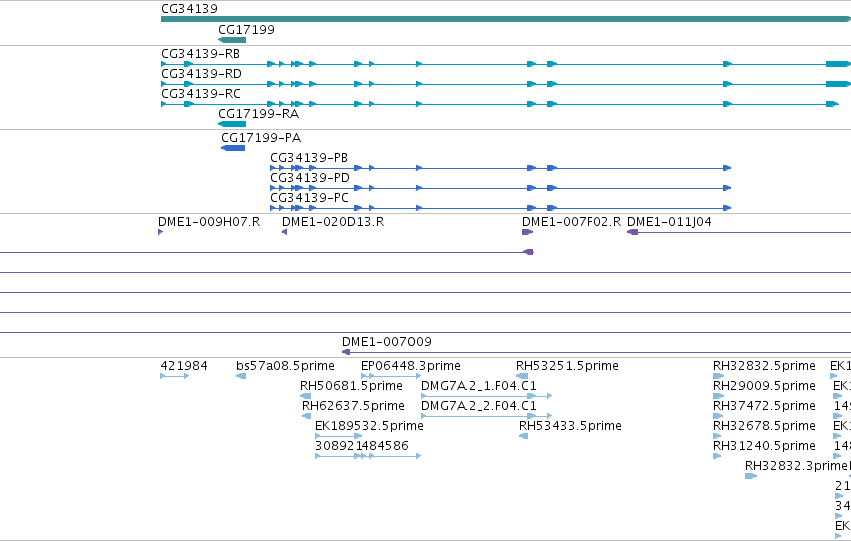
Task: Select the bs57a08.5prime EST label
Action: [x=285, y=366]
